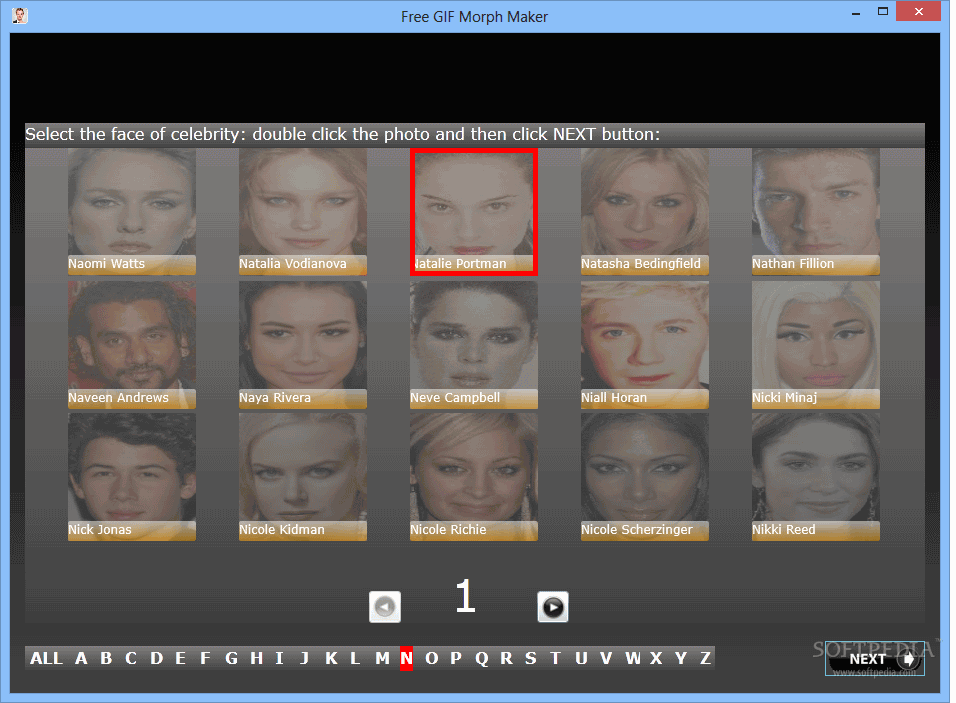Screen dimensions: 956x703
Task: Filter celebrities by letter B
Action: (x=106, y=658)
